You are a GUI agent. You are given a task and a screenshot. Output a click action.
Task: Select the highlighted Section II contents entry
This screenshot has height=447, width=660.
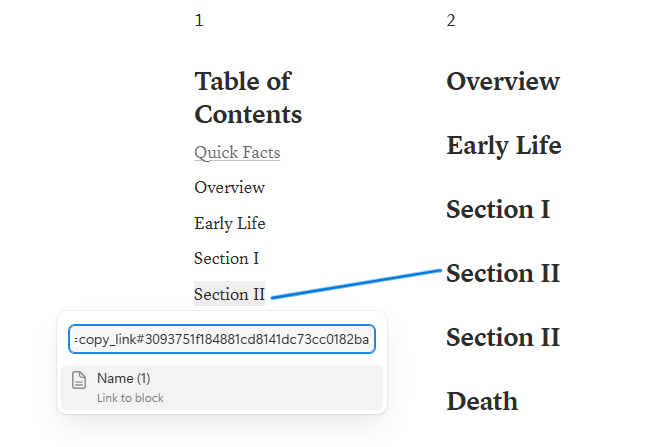coord(229,294)
